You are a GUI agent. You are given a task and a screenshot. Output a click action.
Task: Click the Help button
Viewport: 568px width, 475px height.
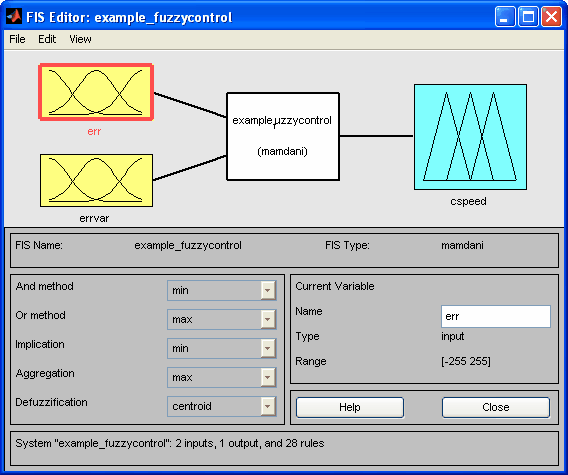tap(350, 407)
